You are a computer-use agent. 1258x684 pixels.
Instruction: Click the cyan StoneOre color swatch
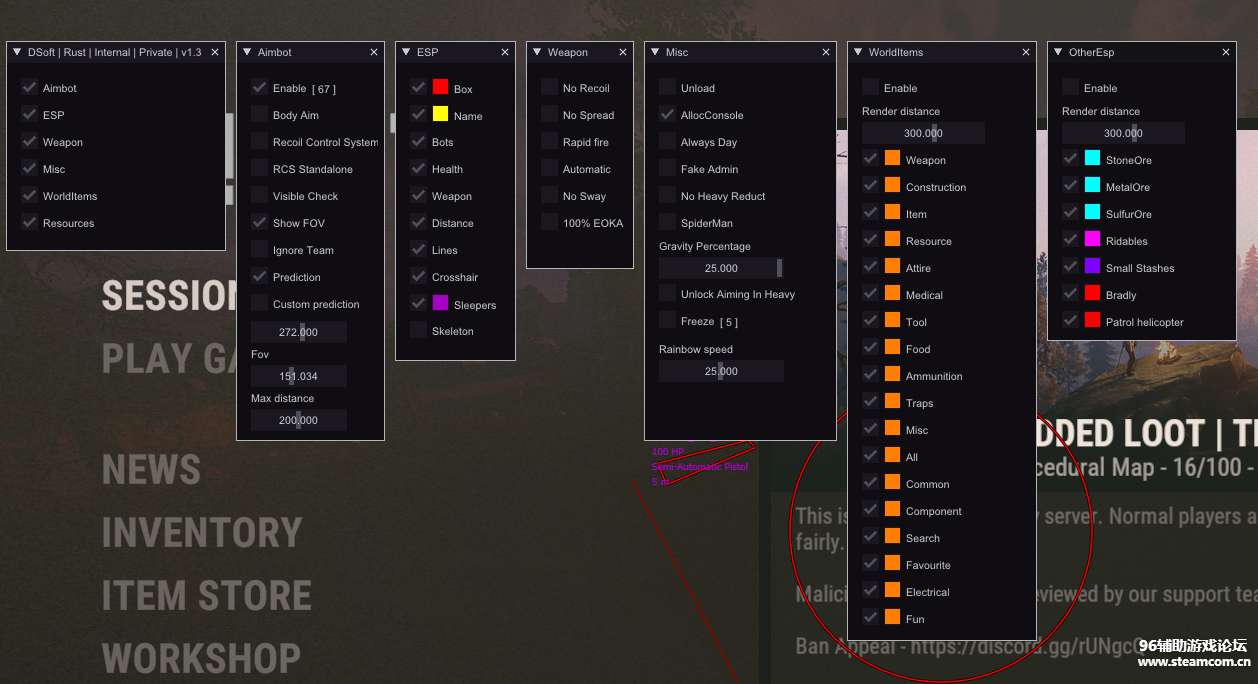pyautogui.click(x=1092, y=159)
